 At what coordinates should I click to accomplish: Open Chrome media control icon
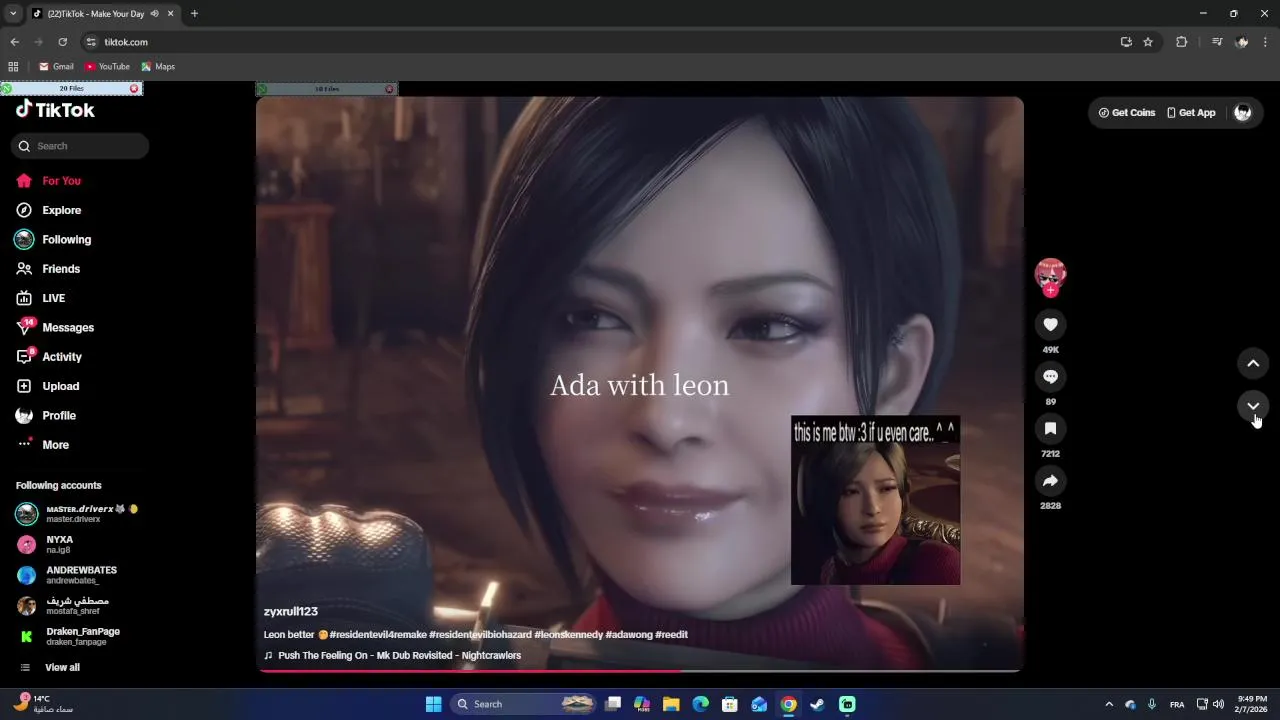1217,42
